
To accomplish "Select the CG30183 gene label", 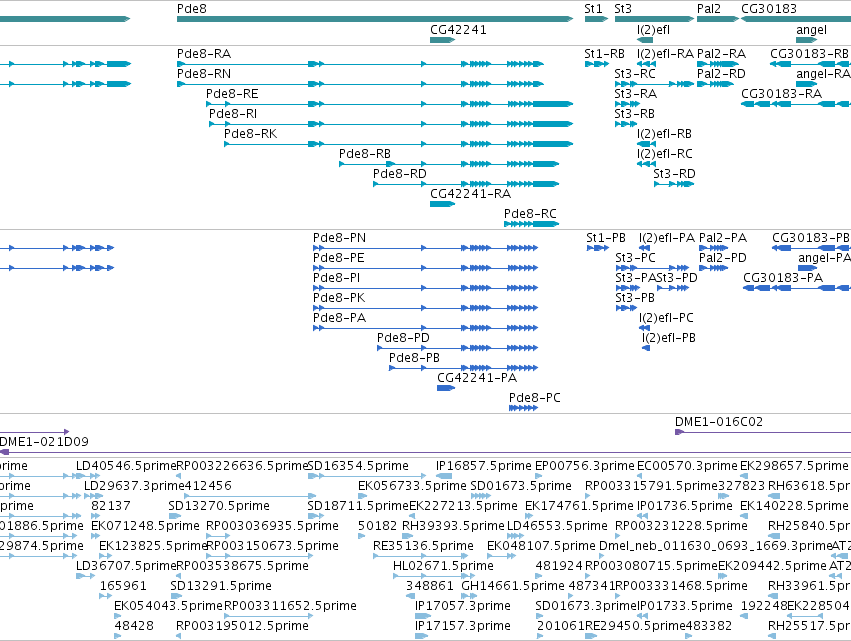I will coord(769,9).
